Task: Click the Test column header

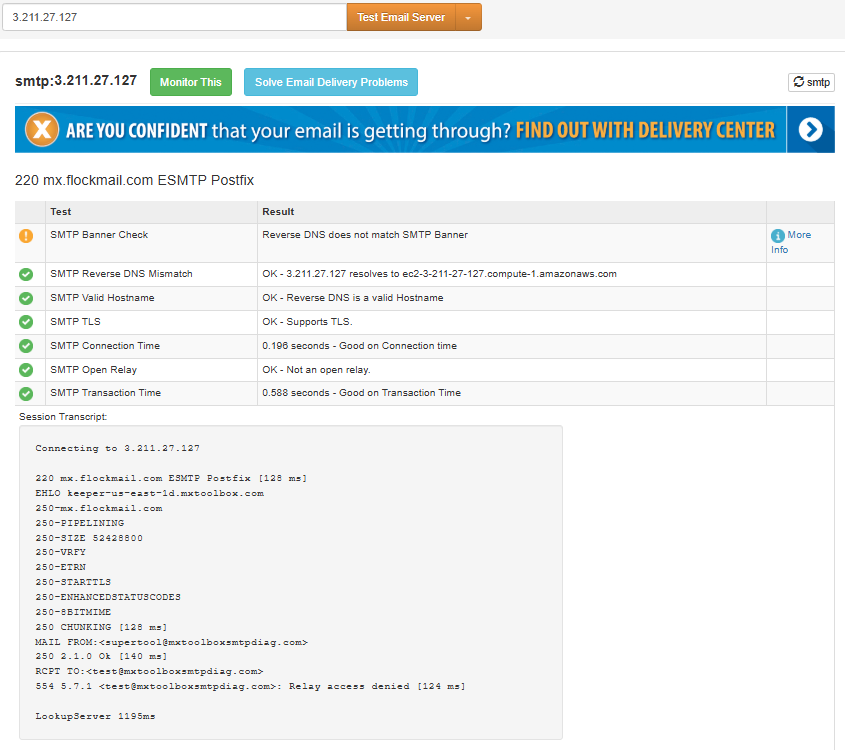Action: pyautogui.click(x=61, y=212)
